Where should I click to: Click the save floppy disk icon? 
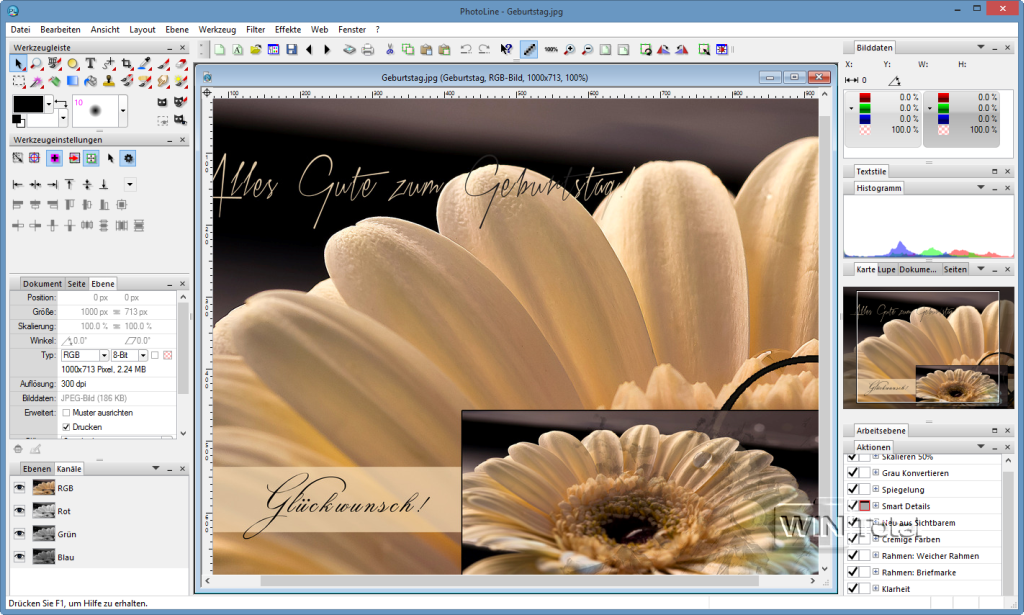[x=292, y=50]
